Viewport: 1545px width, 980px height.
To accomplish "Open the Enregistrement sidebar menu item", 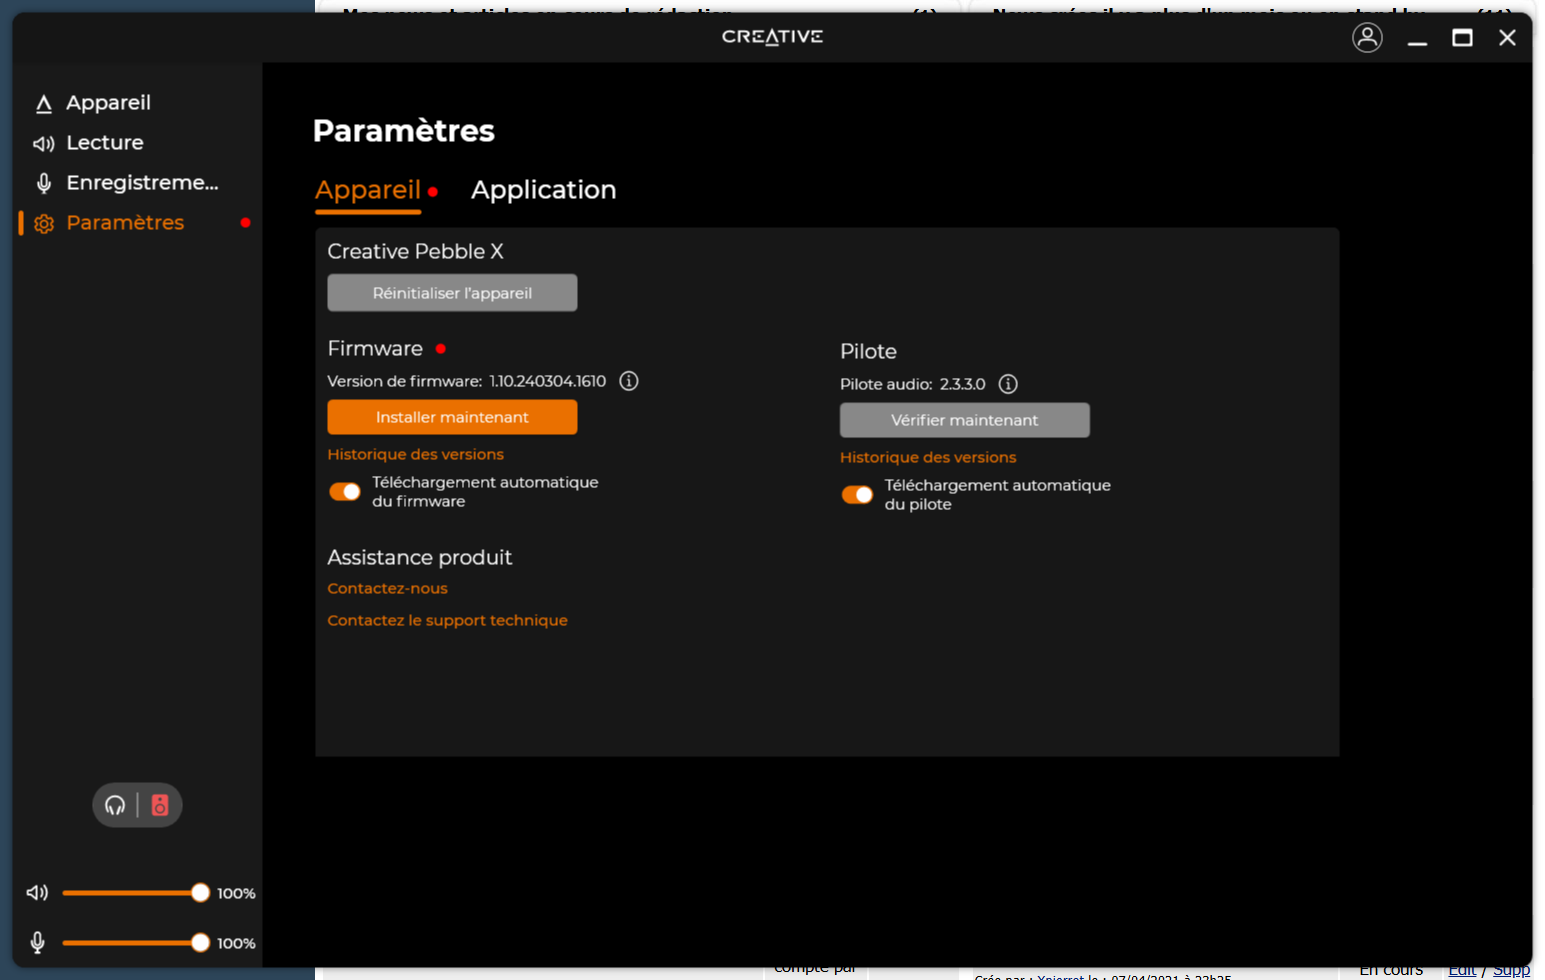I will coord(142,183).
